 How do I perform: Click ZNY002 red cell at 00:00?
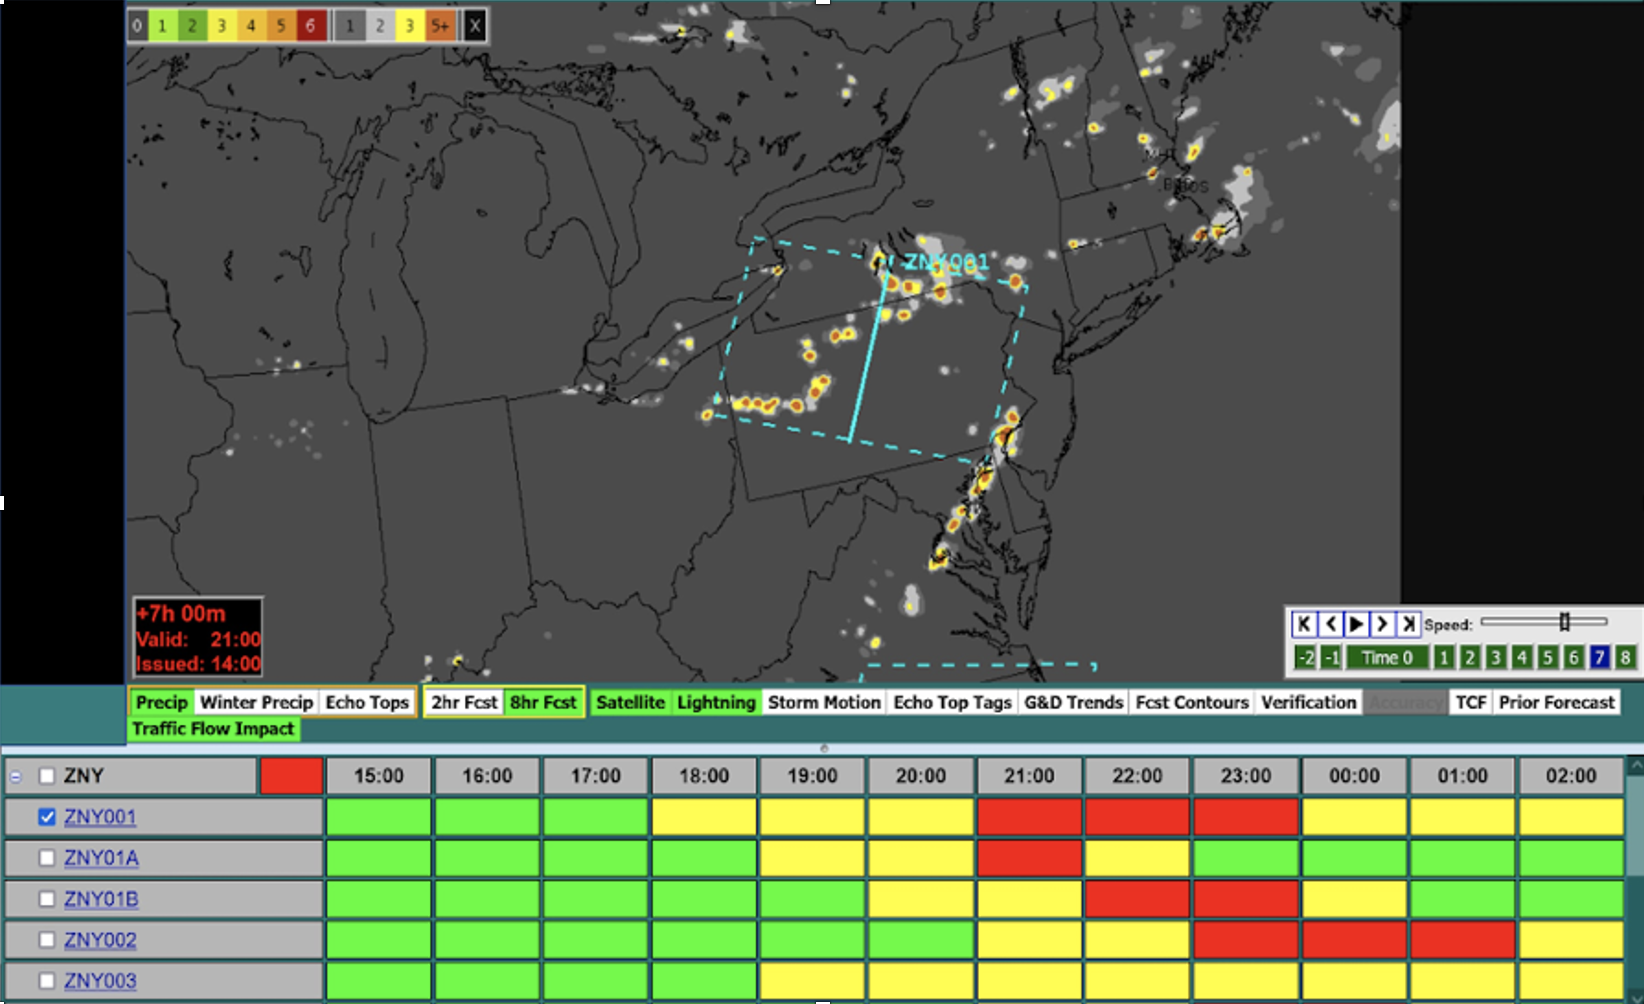pos(1354,940)
